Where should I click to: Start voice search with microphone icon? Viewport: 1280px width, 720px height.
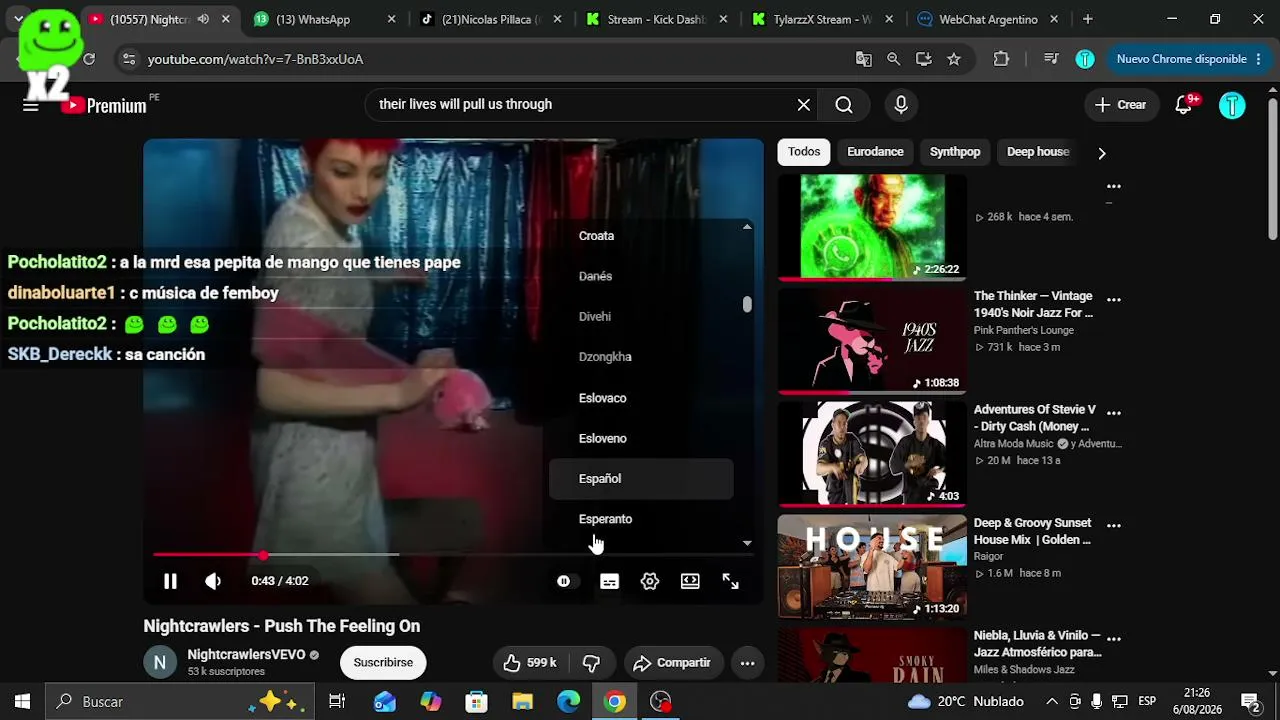point(901,105)
